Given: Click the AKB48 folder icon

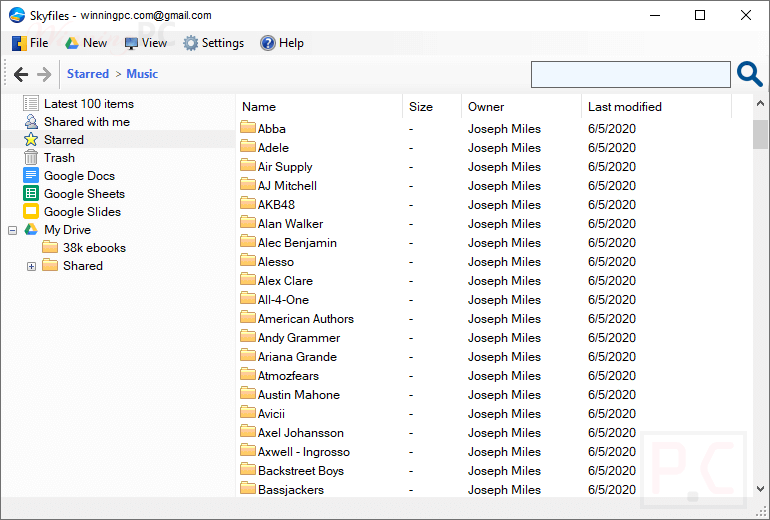Looking at the screenshot, I should coord(248,204).
